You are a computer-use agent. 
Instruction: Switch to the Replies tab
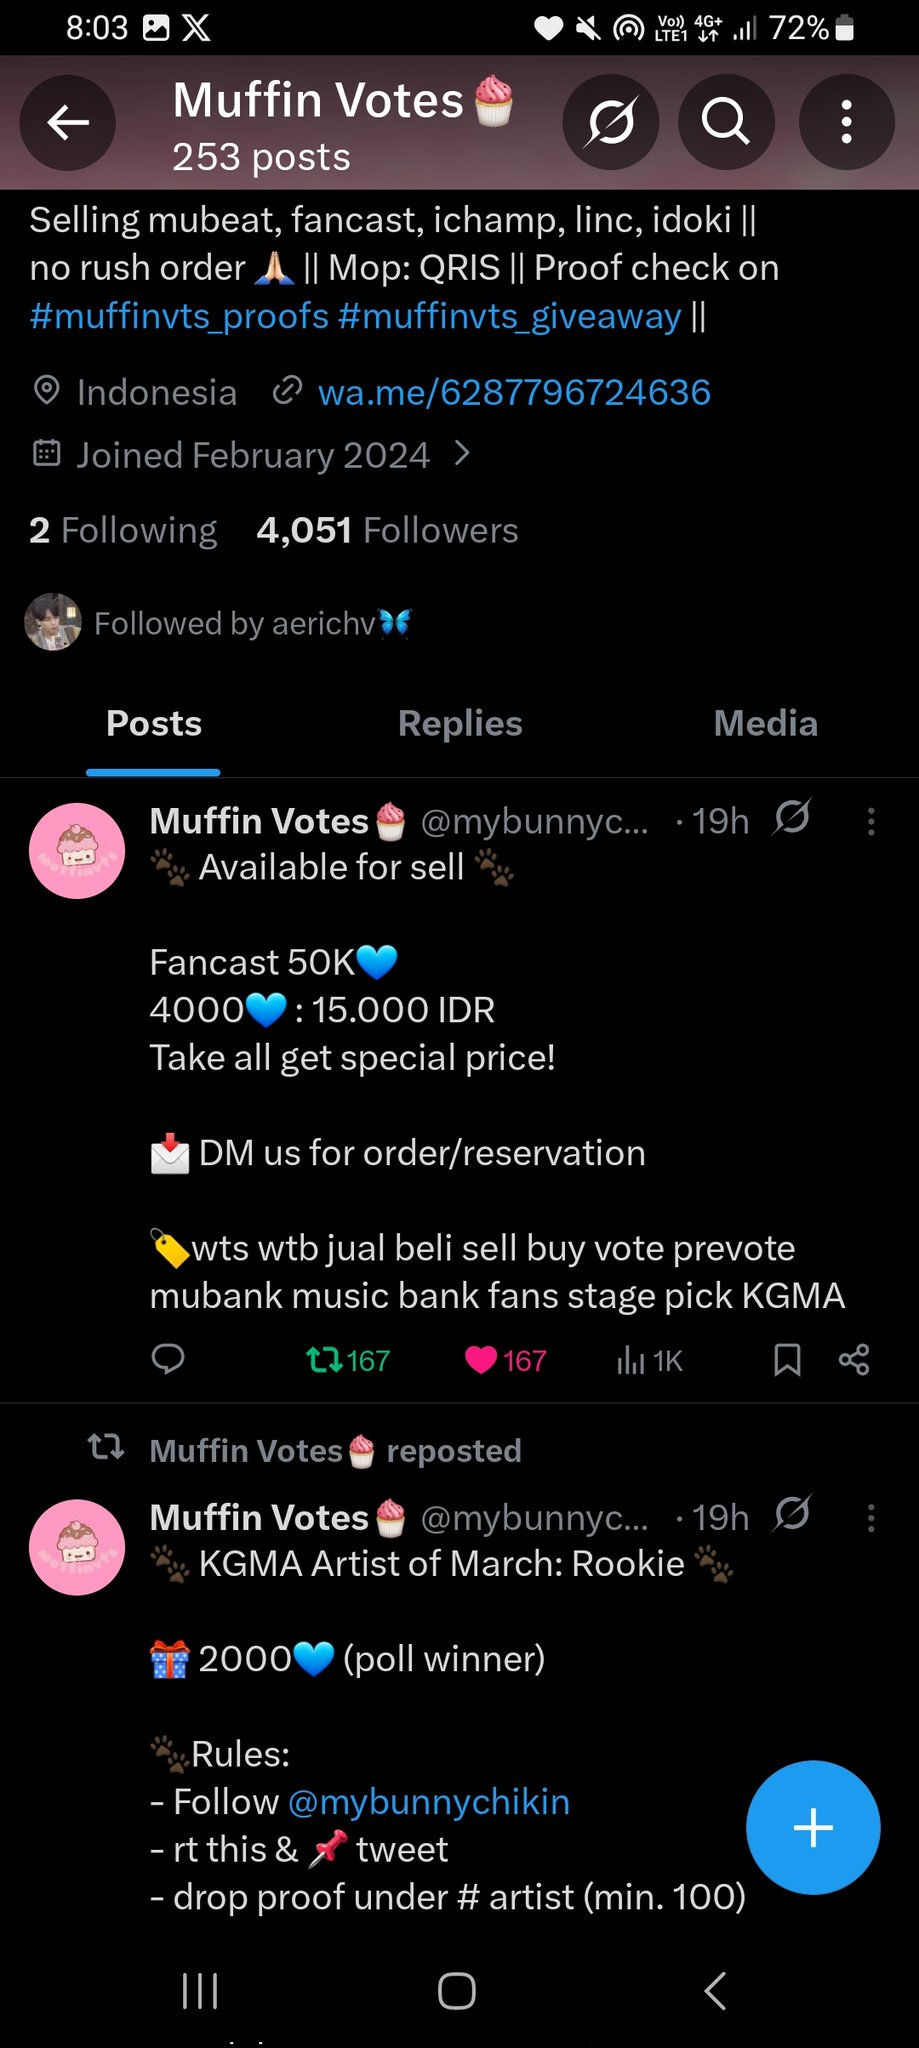[x=460, y=724]
